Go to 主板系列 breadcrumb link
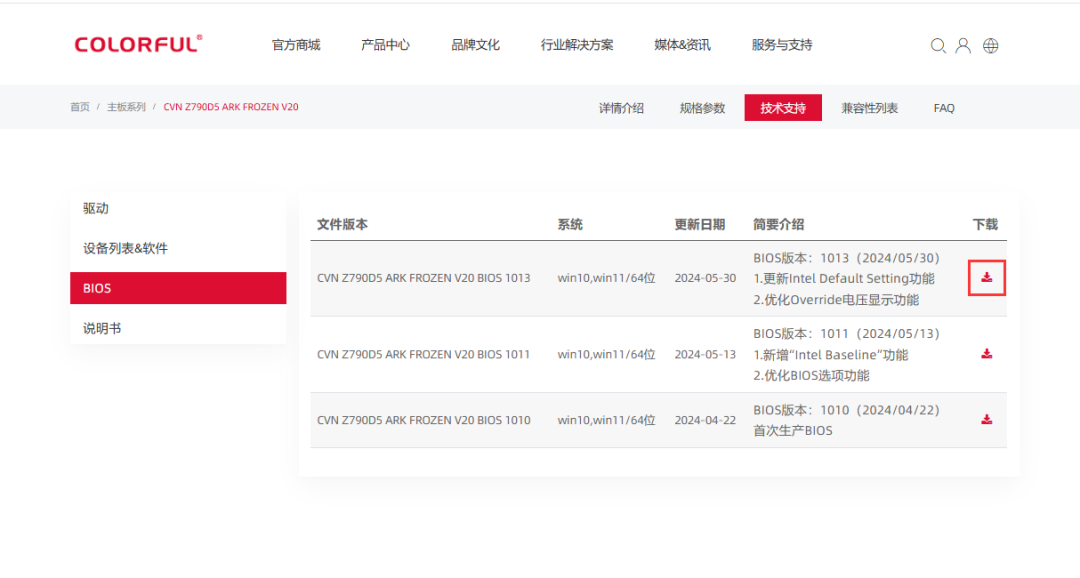The width and height of the screenshot is (1080, 578). click(x=126, y=107)
